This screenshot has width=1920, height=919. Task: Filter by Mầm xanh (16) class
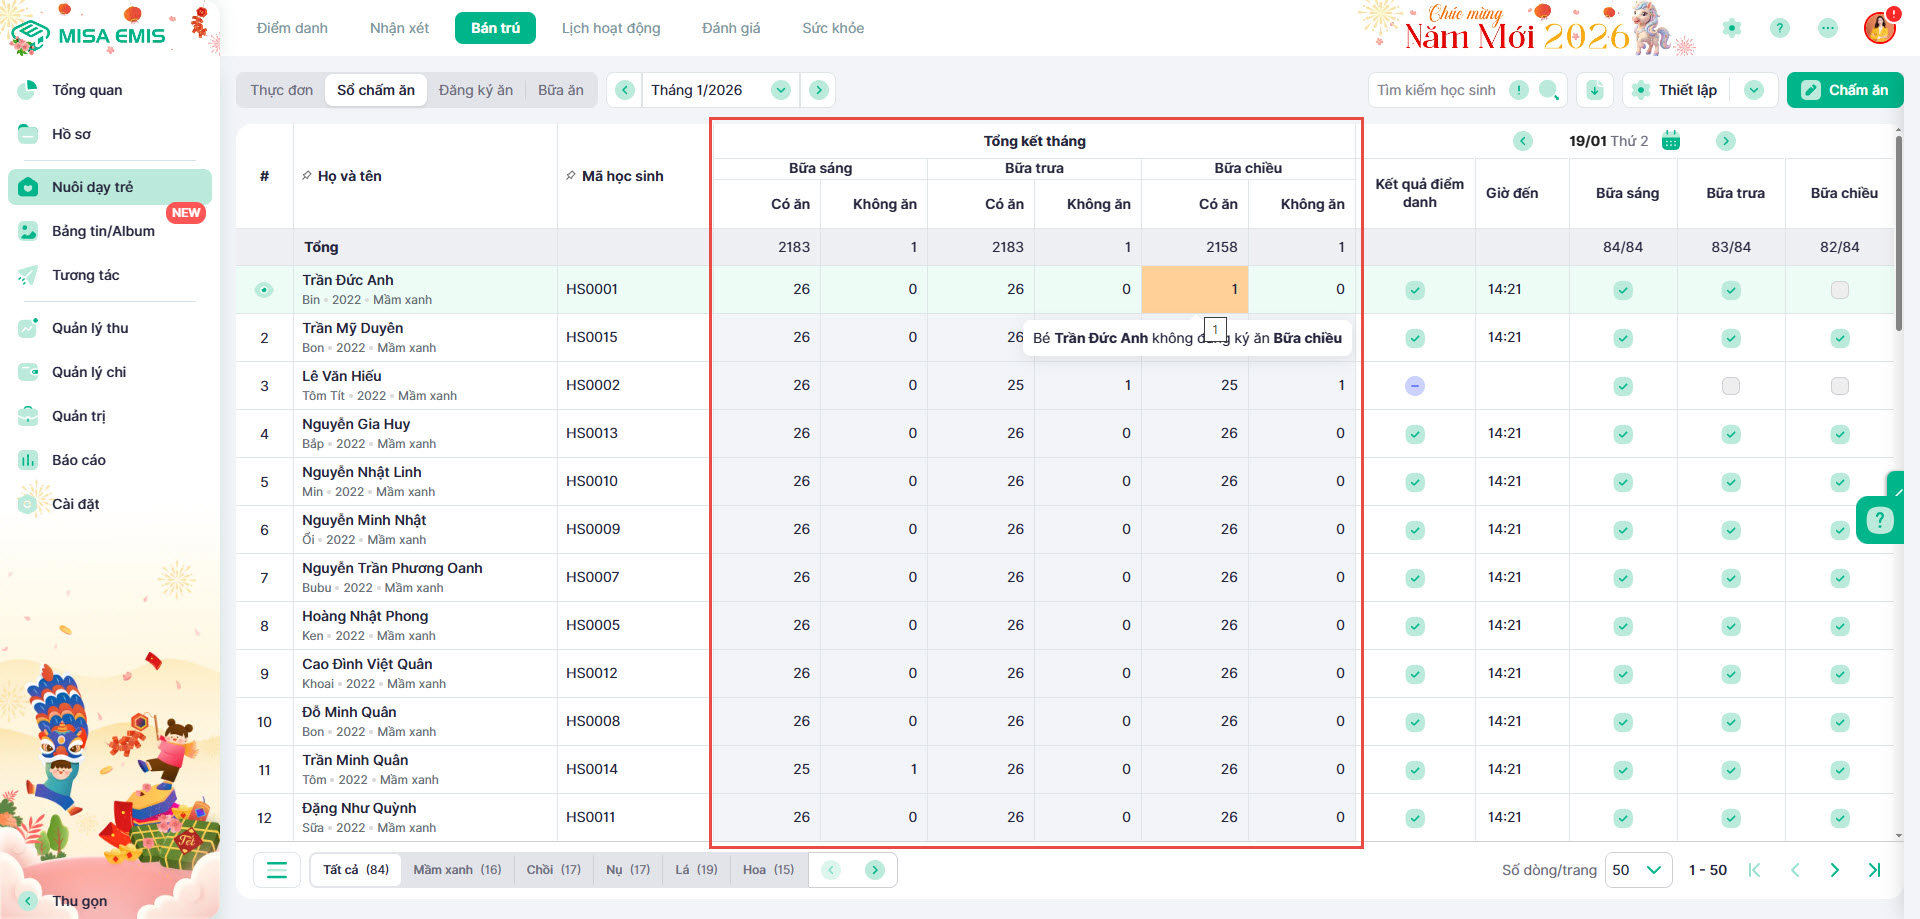(457, 870)
